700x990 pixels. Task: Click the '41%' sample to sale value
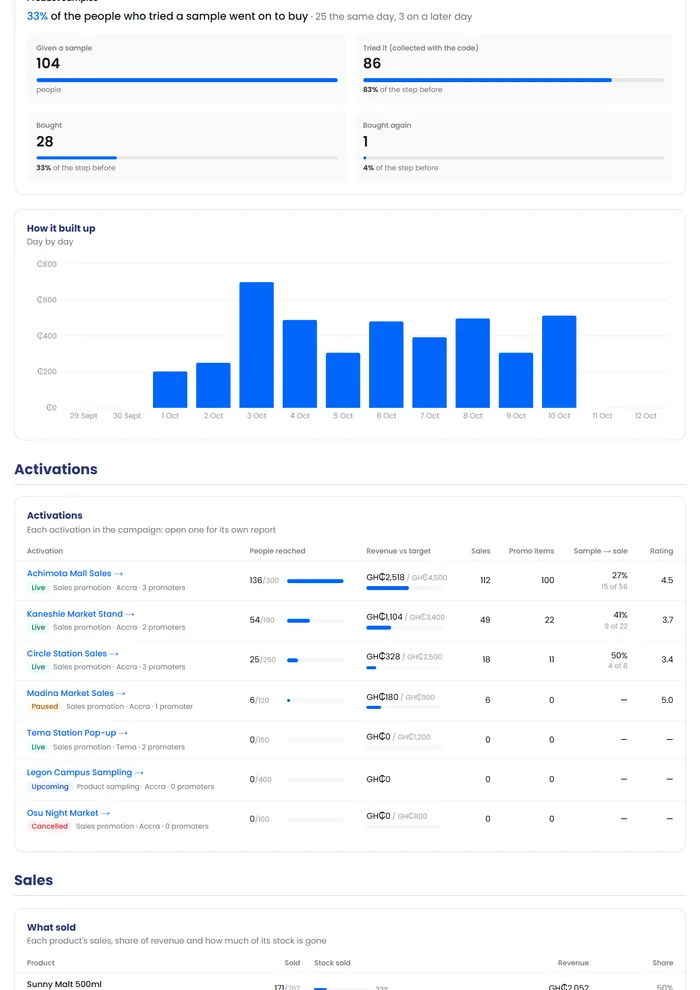tap(620, 615)
